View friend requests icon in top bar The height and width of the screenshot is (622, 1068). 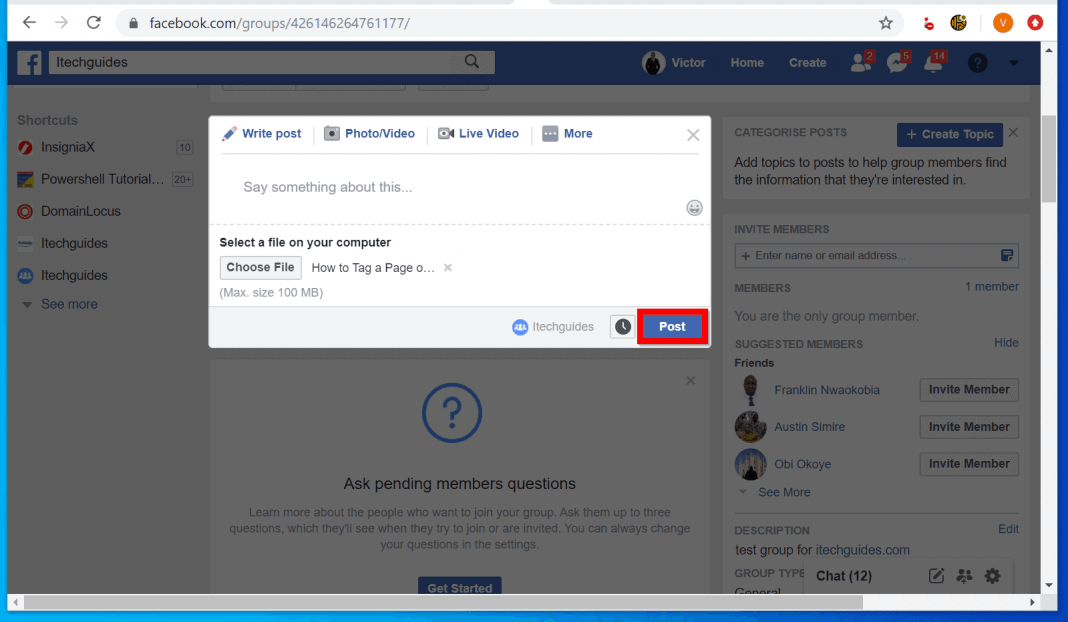860,62
